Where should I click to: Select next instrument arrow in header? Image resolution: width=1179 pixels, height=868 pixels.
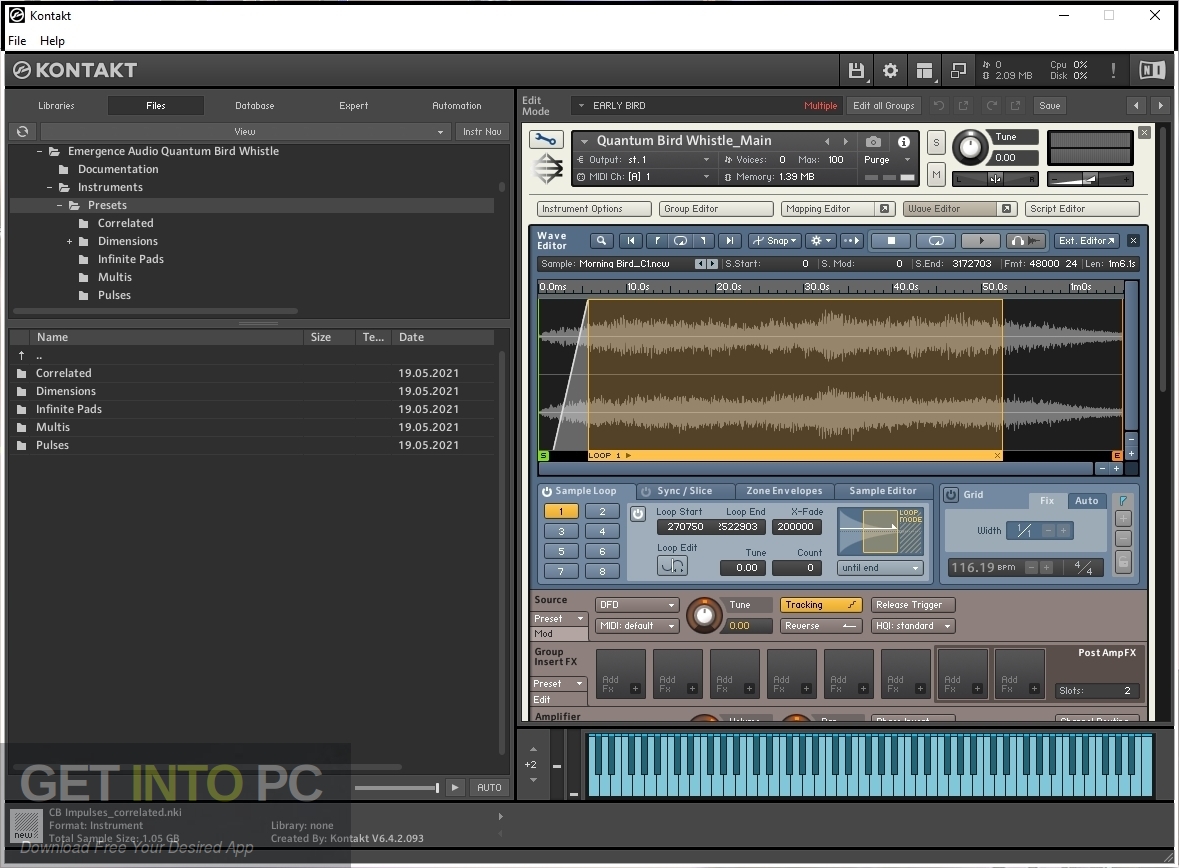coord(1160,106)
